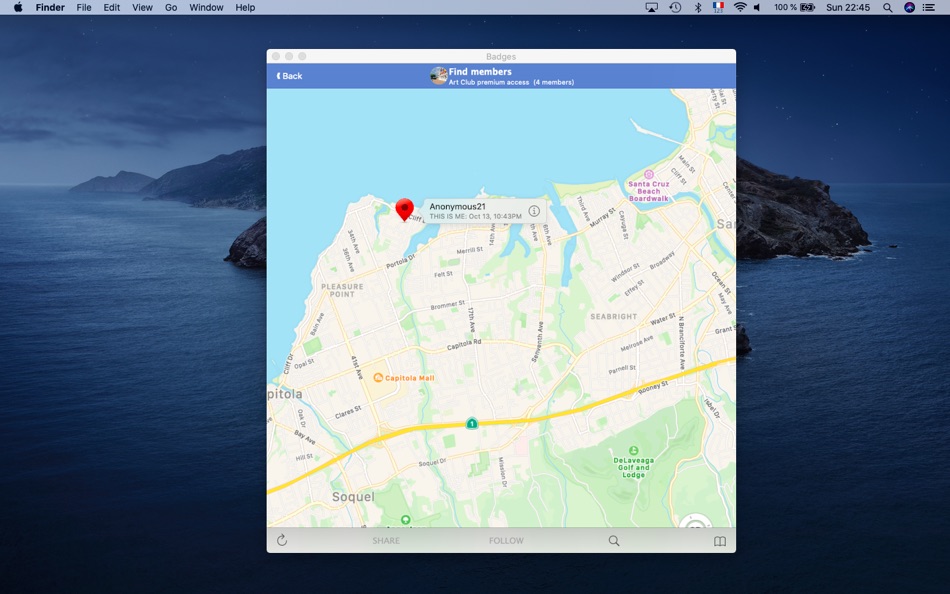Click the FOLLOW button

507,541
